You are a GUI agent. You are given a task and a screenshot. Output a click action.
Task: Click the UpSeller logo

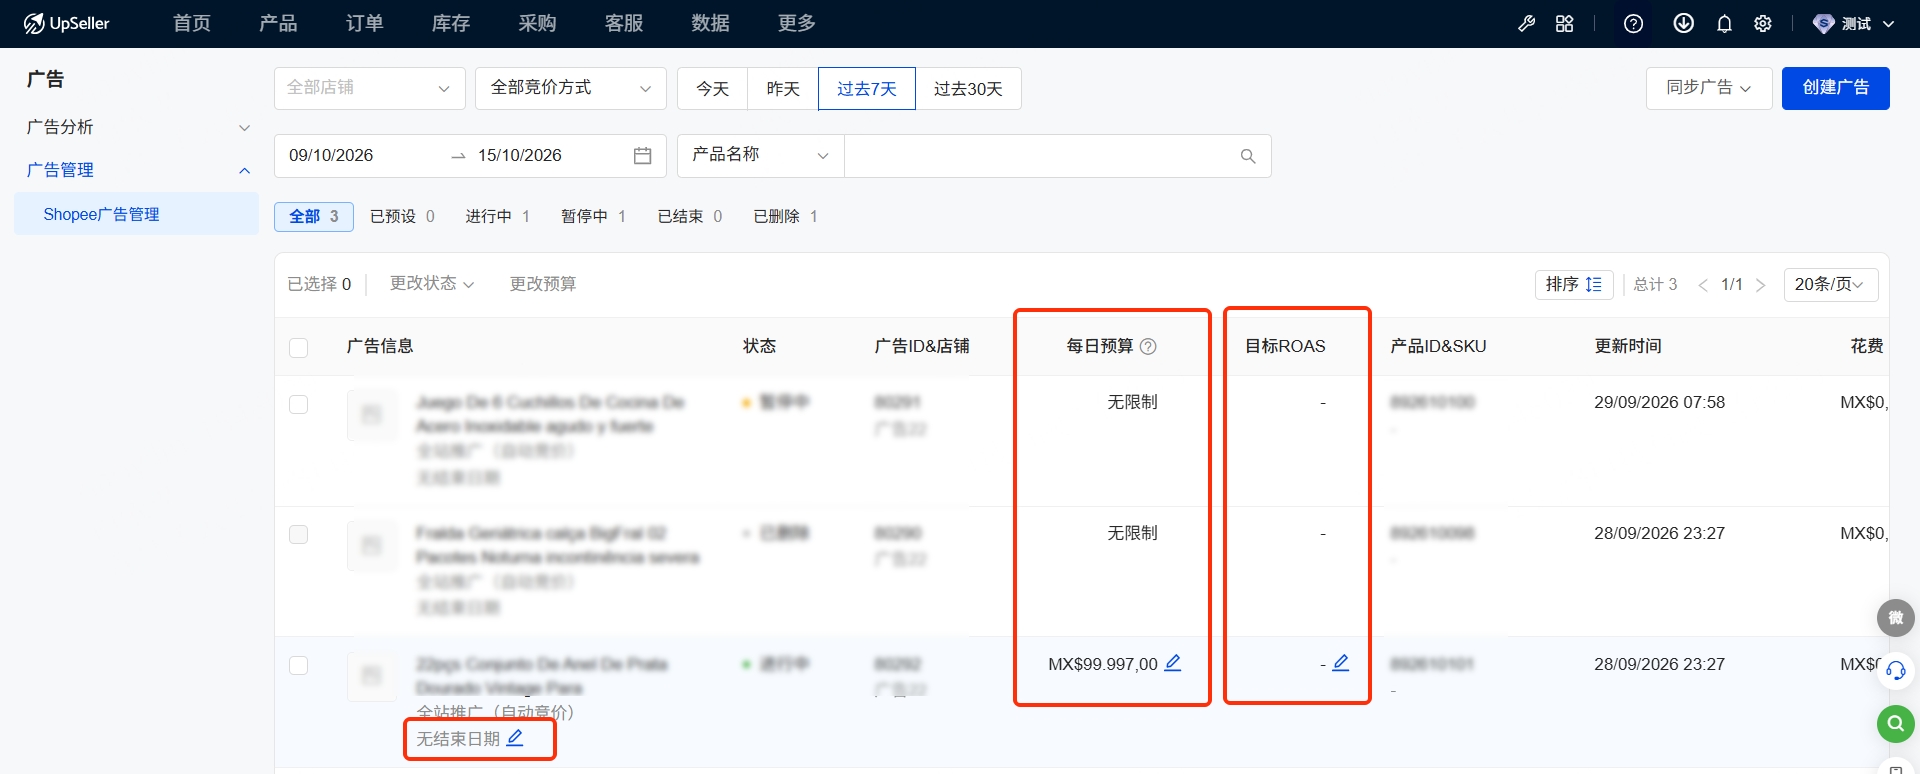(x=66, y=23)
